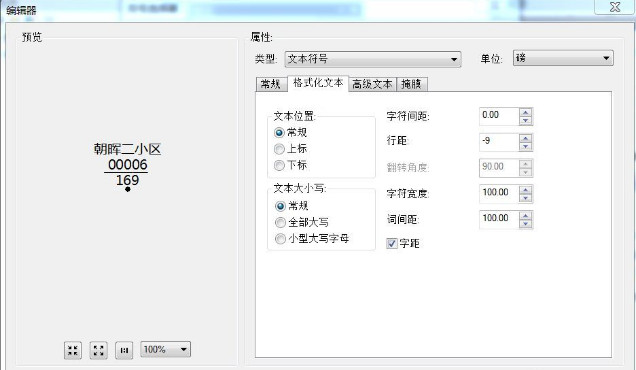
Task: Increase 行距 with the up arrow
Action: click(526, 138)
